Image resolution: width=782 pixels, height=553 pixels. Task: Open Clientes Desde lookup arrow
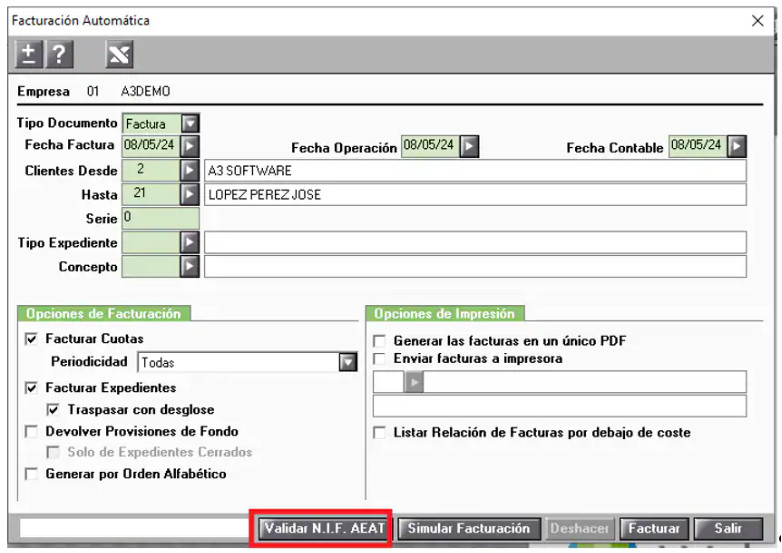[190, 171]
